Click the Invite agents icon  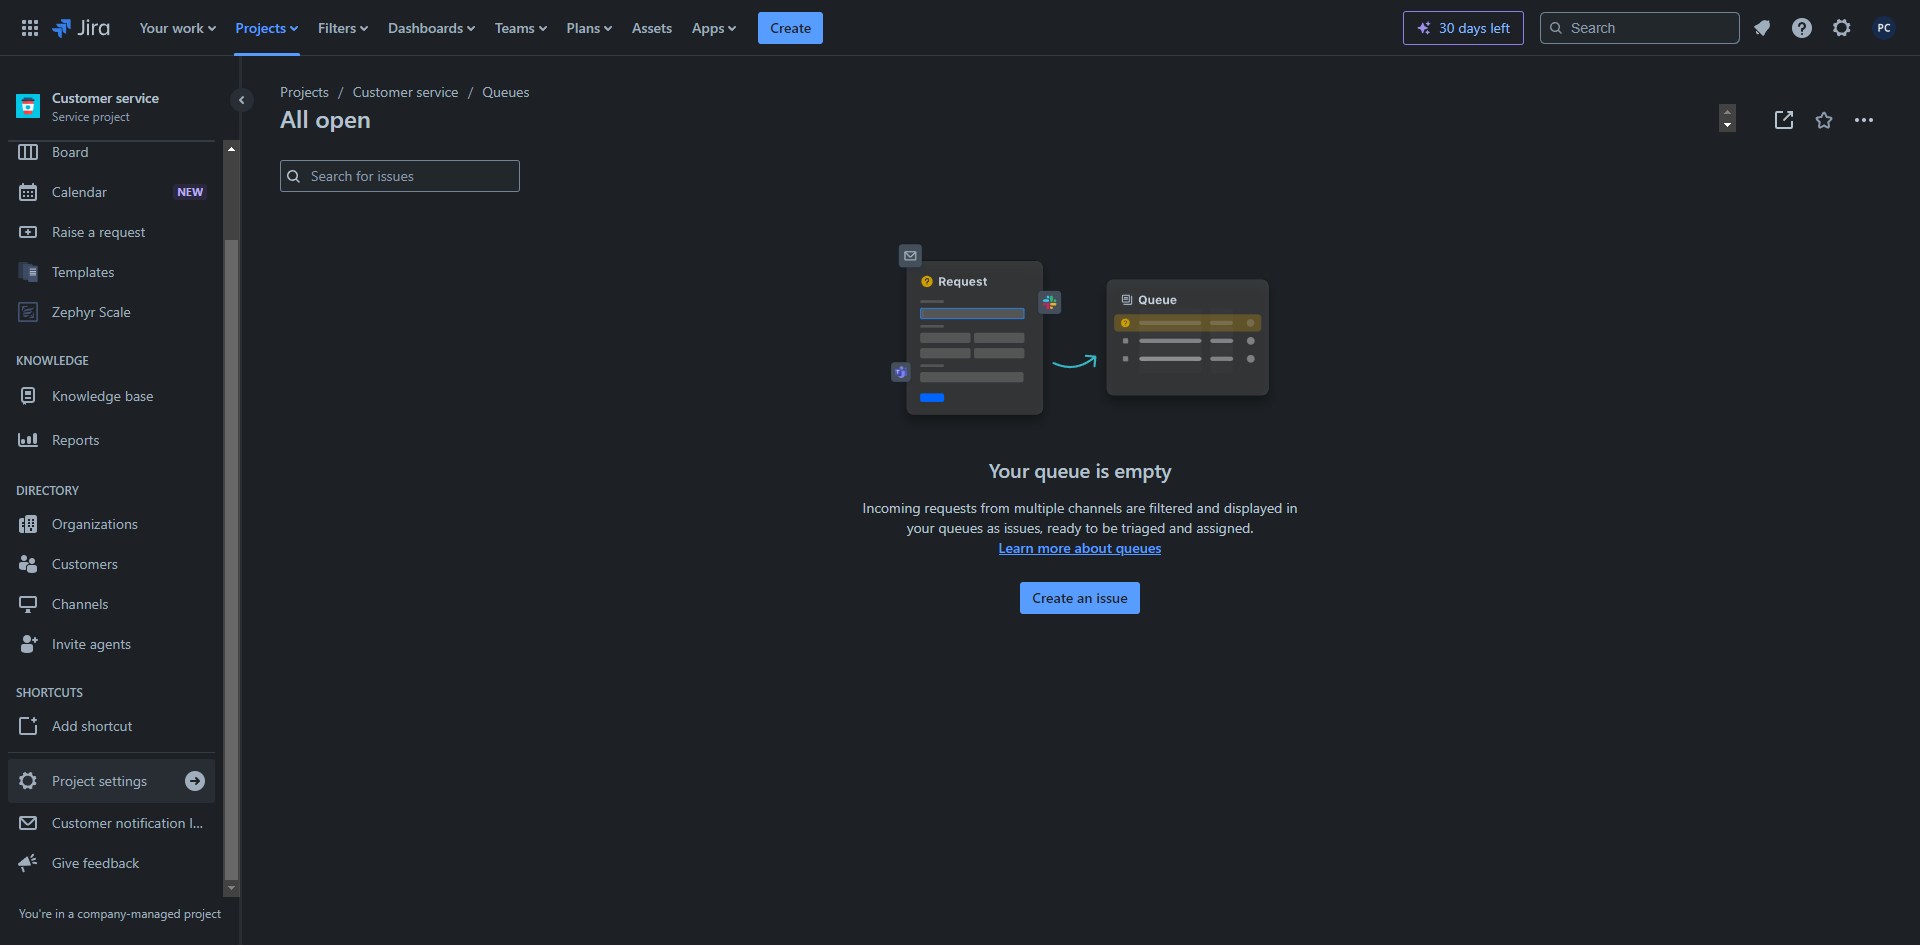28,644
